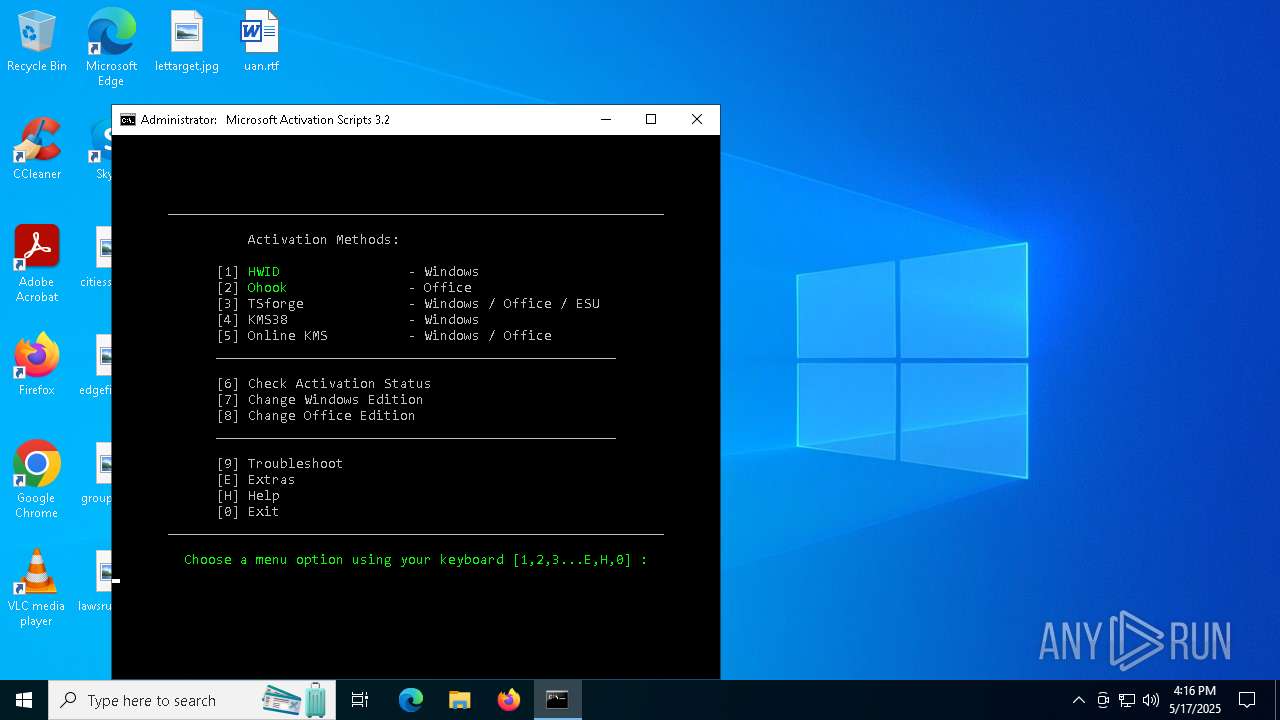This screenshot has width=1280, height=720.
Task: Click the 'Activation Methods:' heading
Action: (324, 240)
